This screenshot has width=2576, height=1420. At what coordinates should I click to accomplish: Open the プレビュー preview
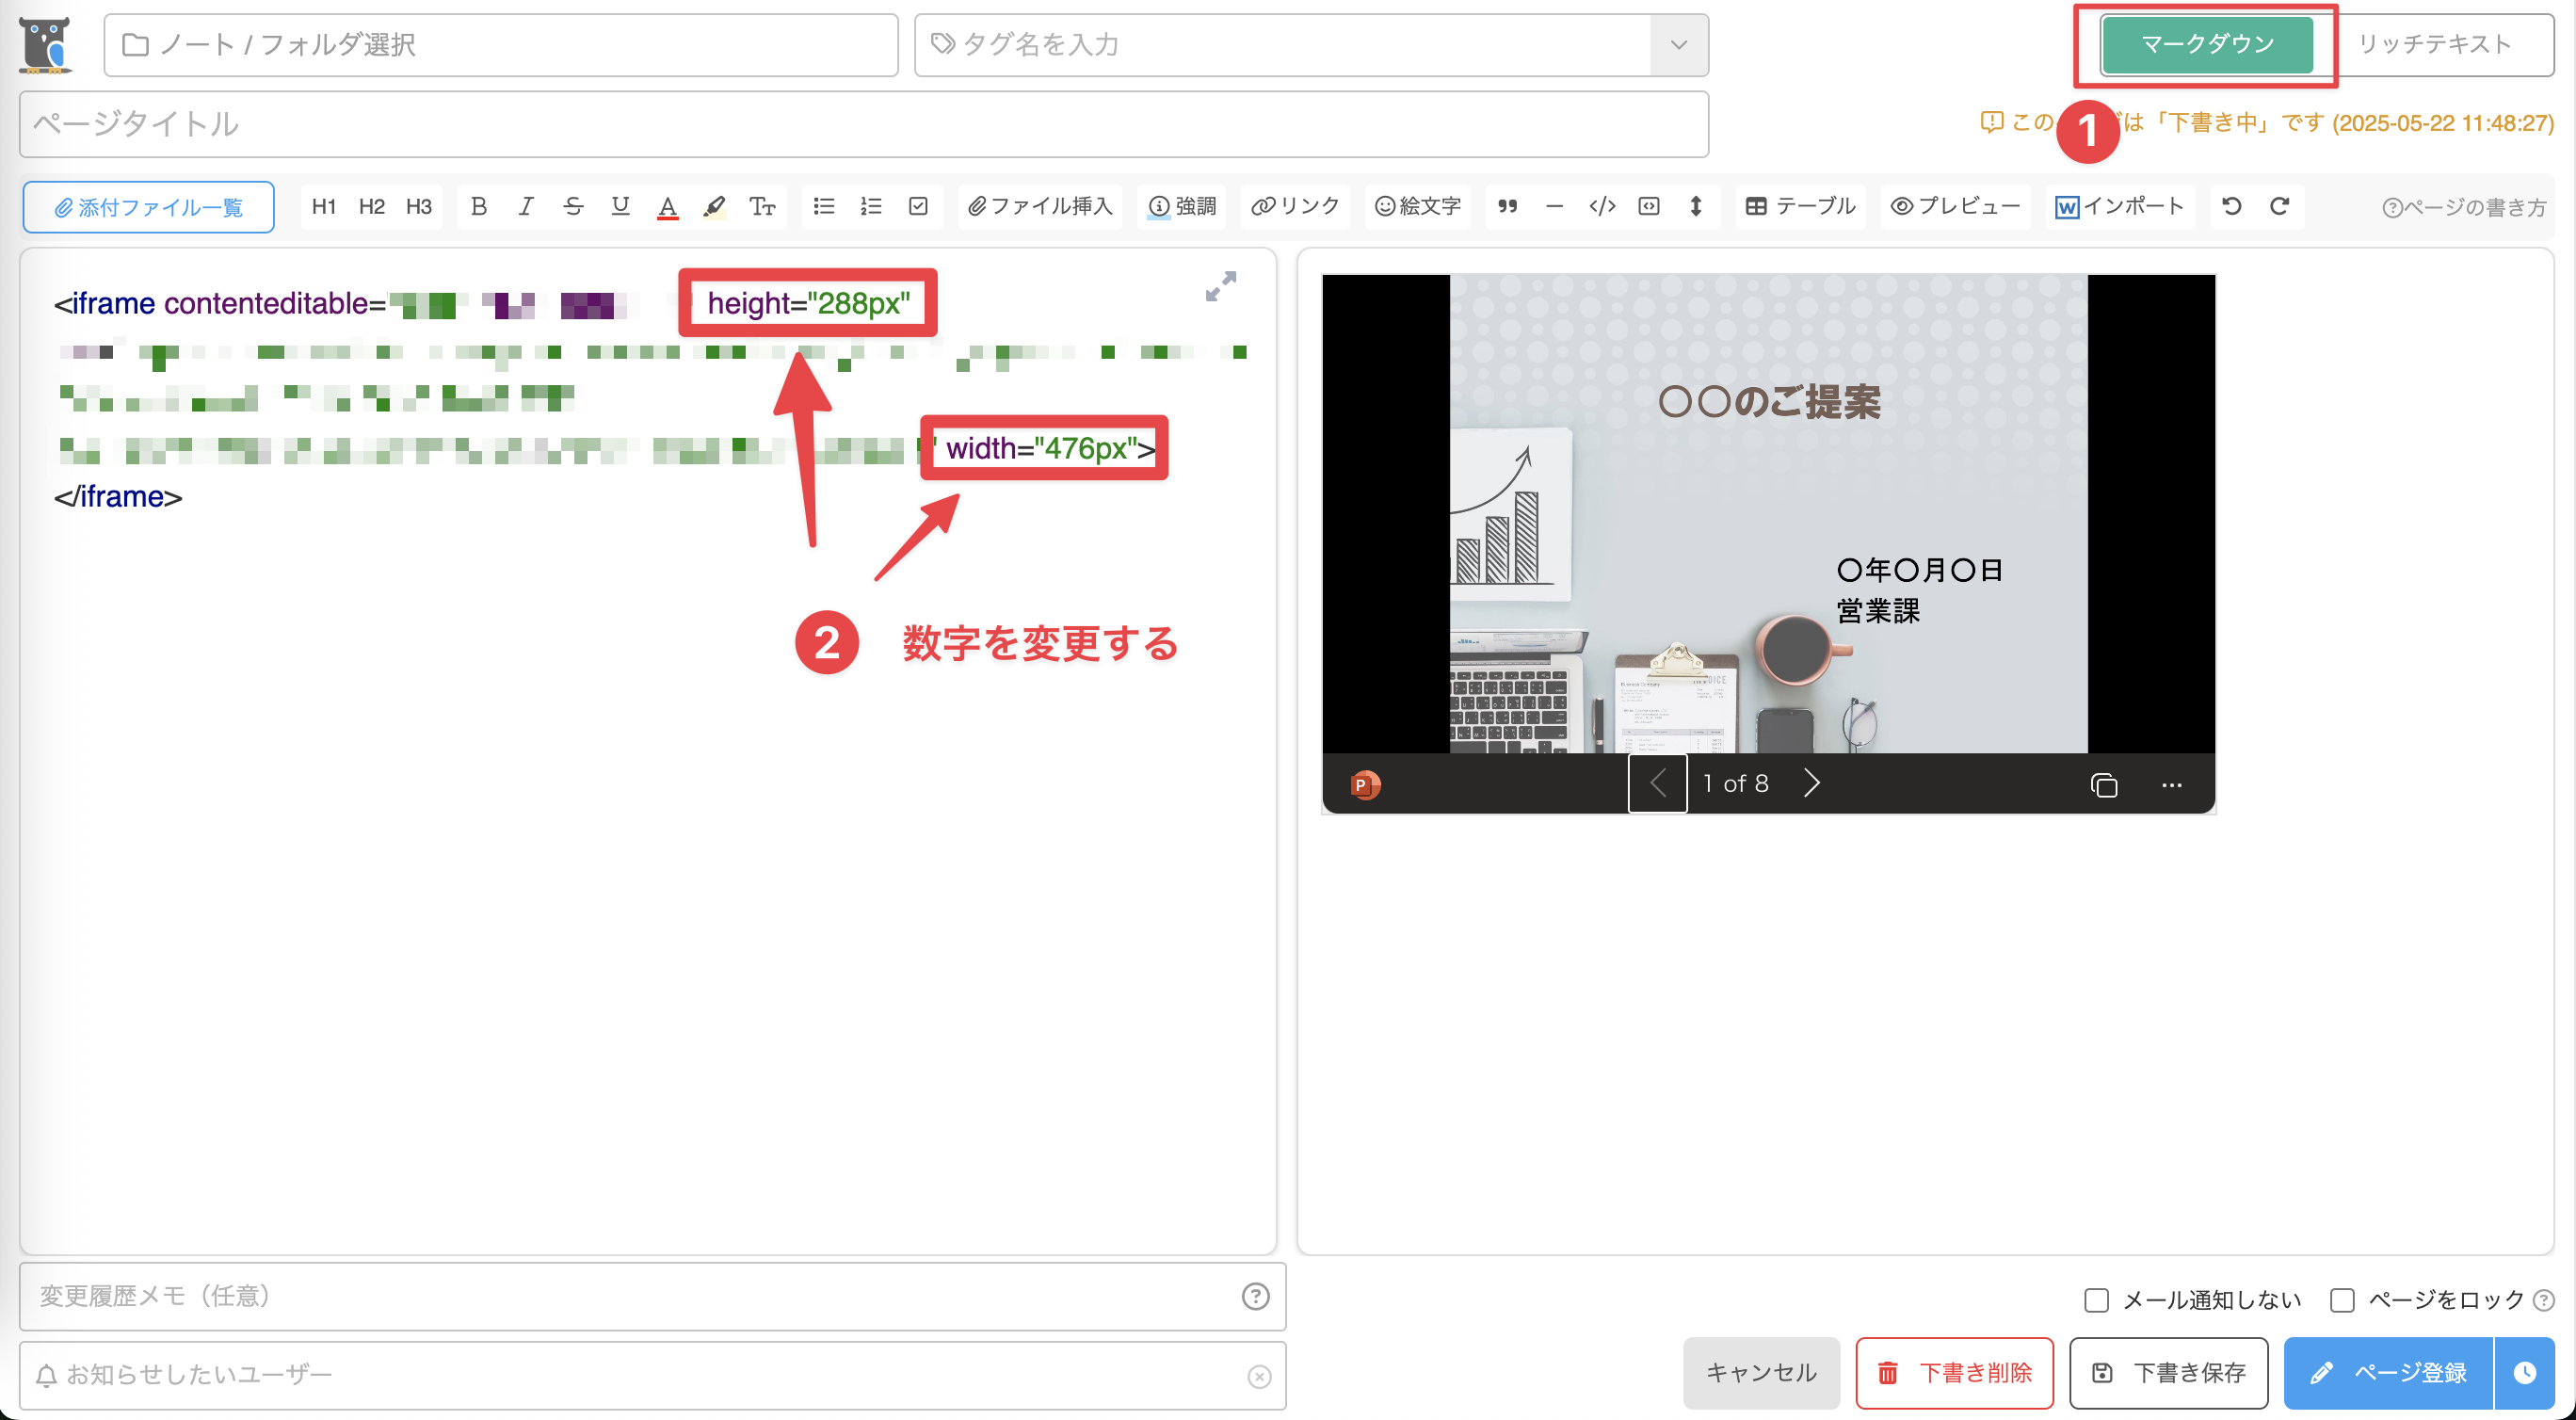pyautogui.click(x=1953, y=207)
